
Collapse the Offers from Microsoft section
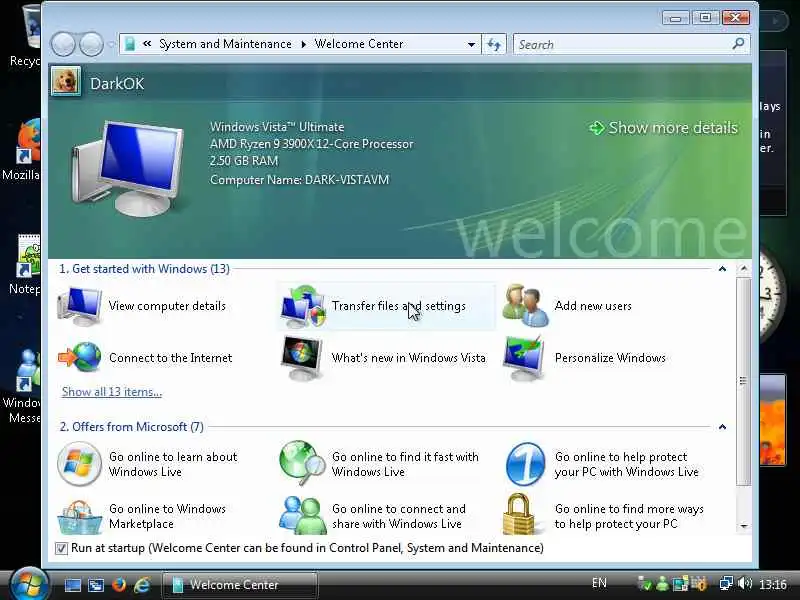[x=722, y=427]
